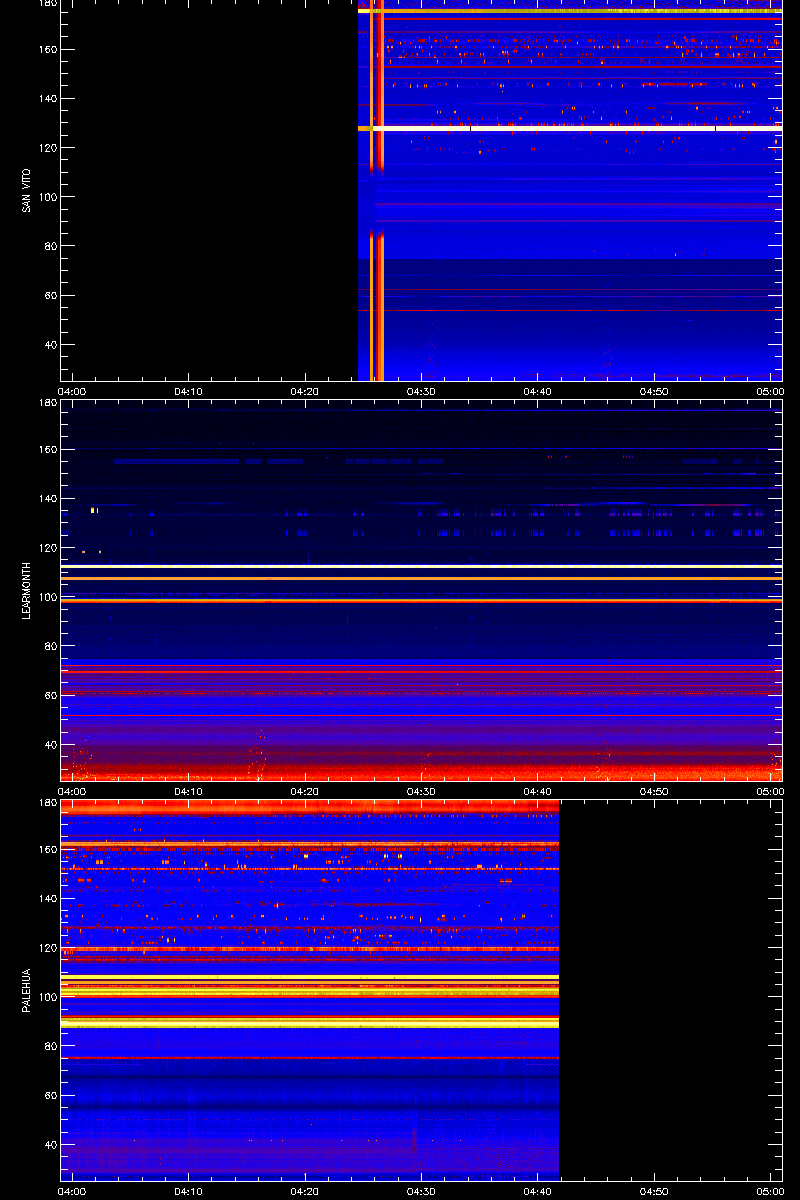Viewport: 800px width, 1200px height.
Task: Click the 40 frequency tick on San Vito axis
Action: tap(52, 345)
